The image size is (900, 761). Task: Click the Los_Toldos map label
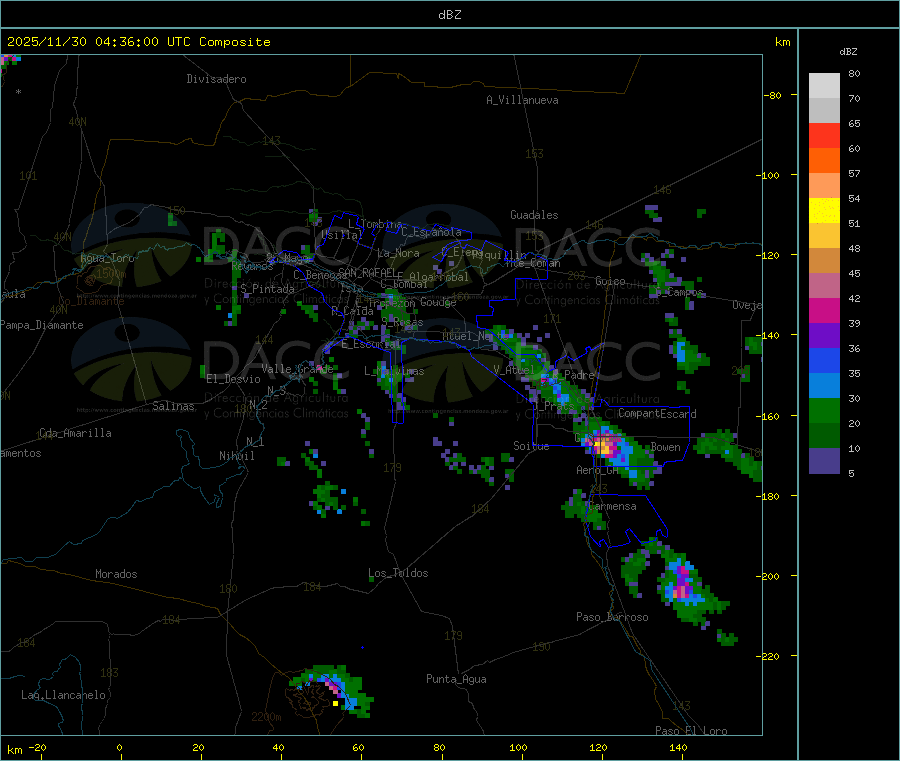coord(398,573)
